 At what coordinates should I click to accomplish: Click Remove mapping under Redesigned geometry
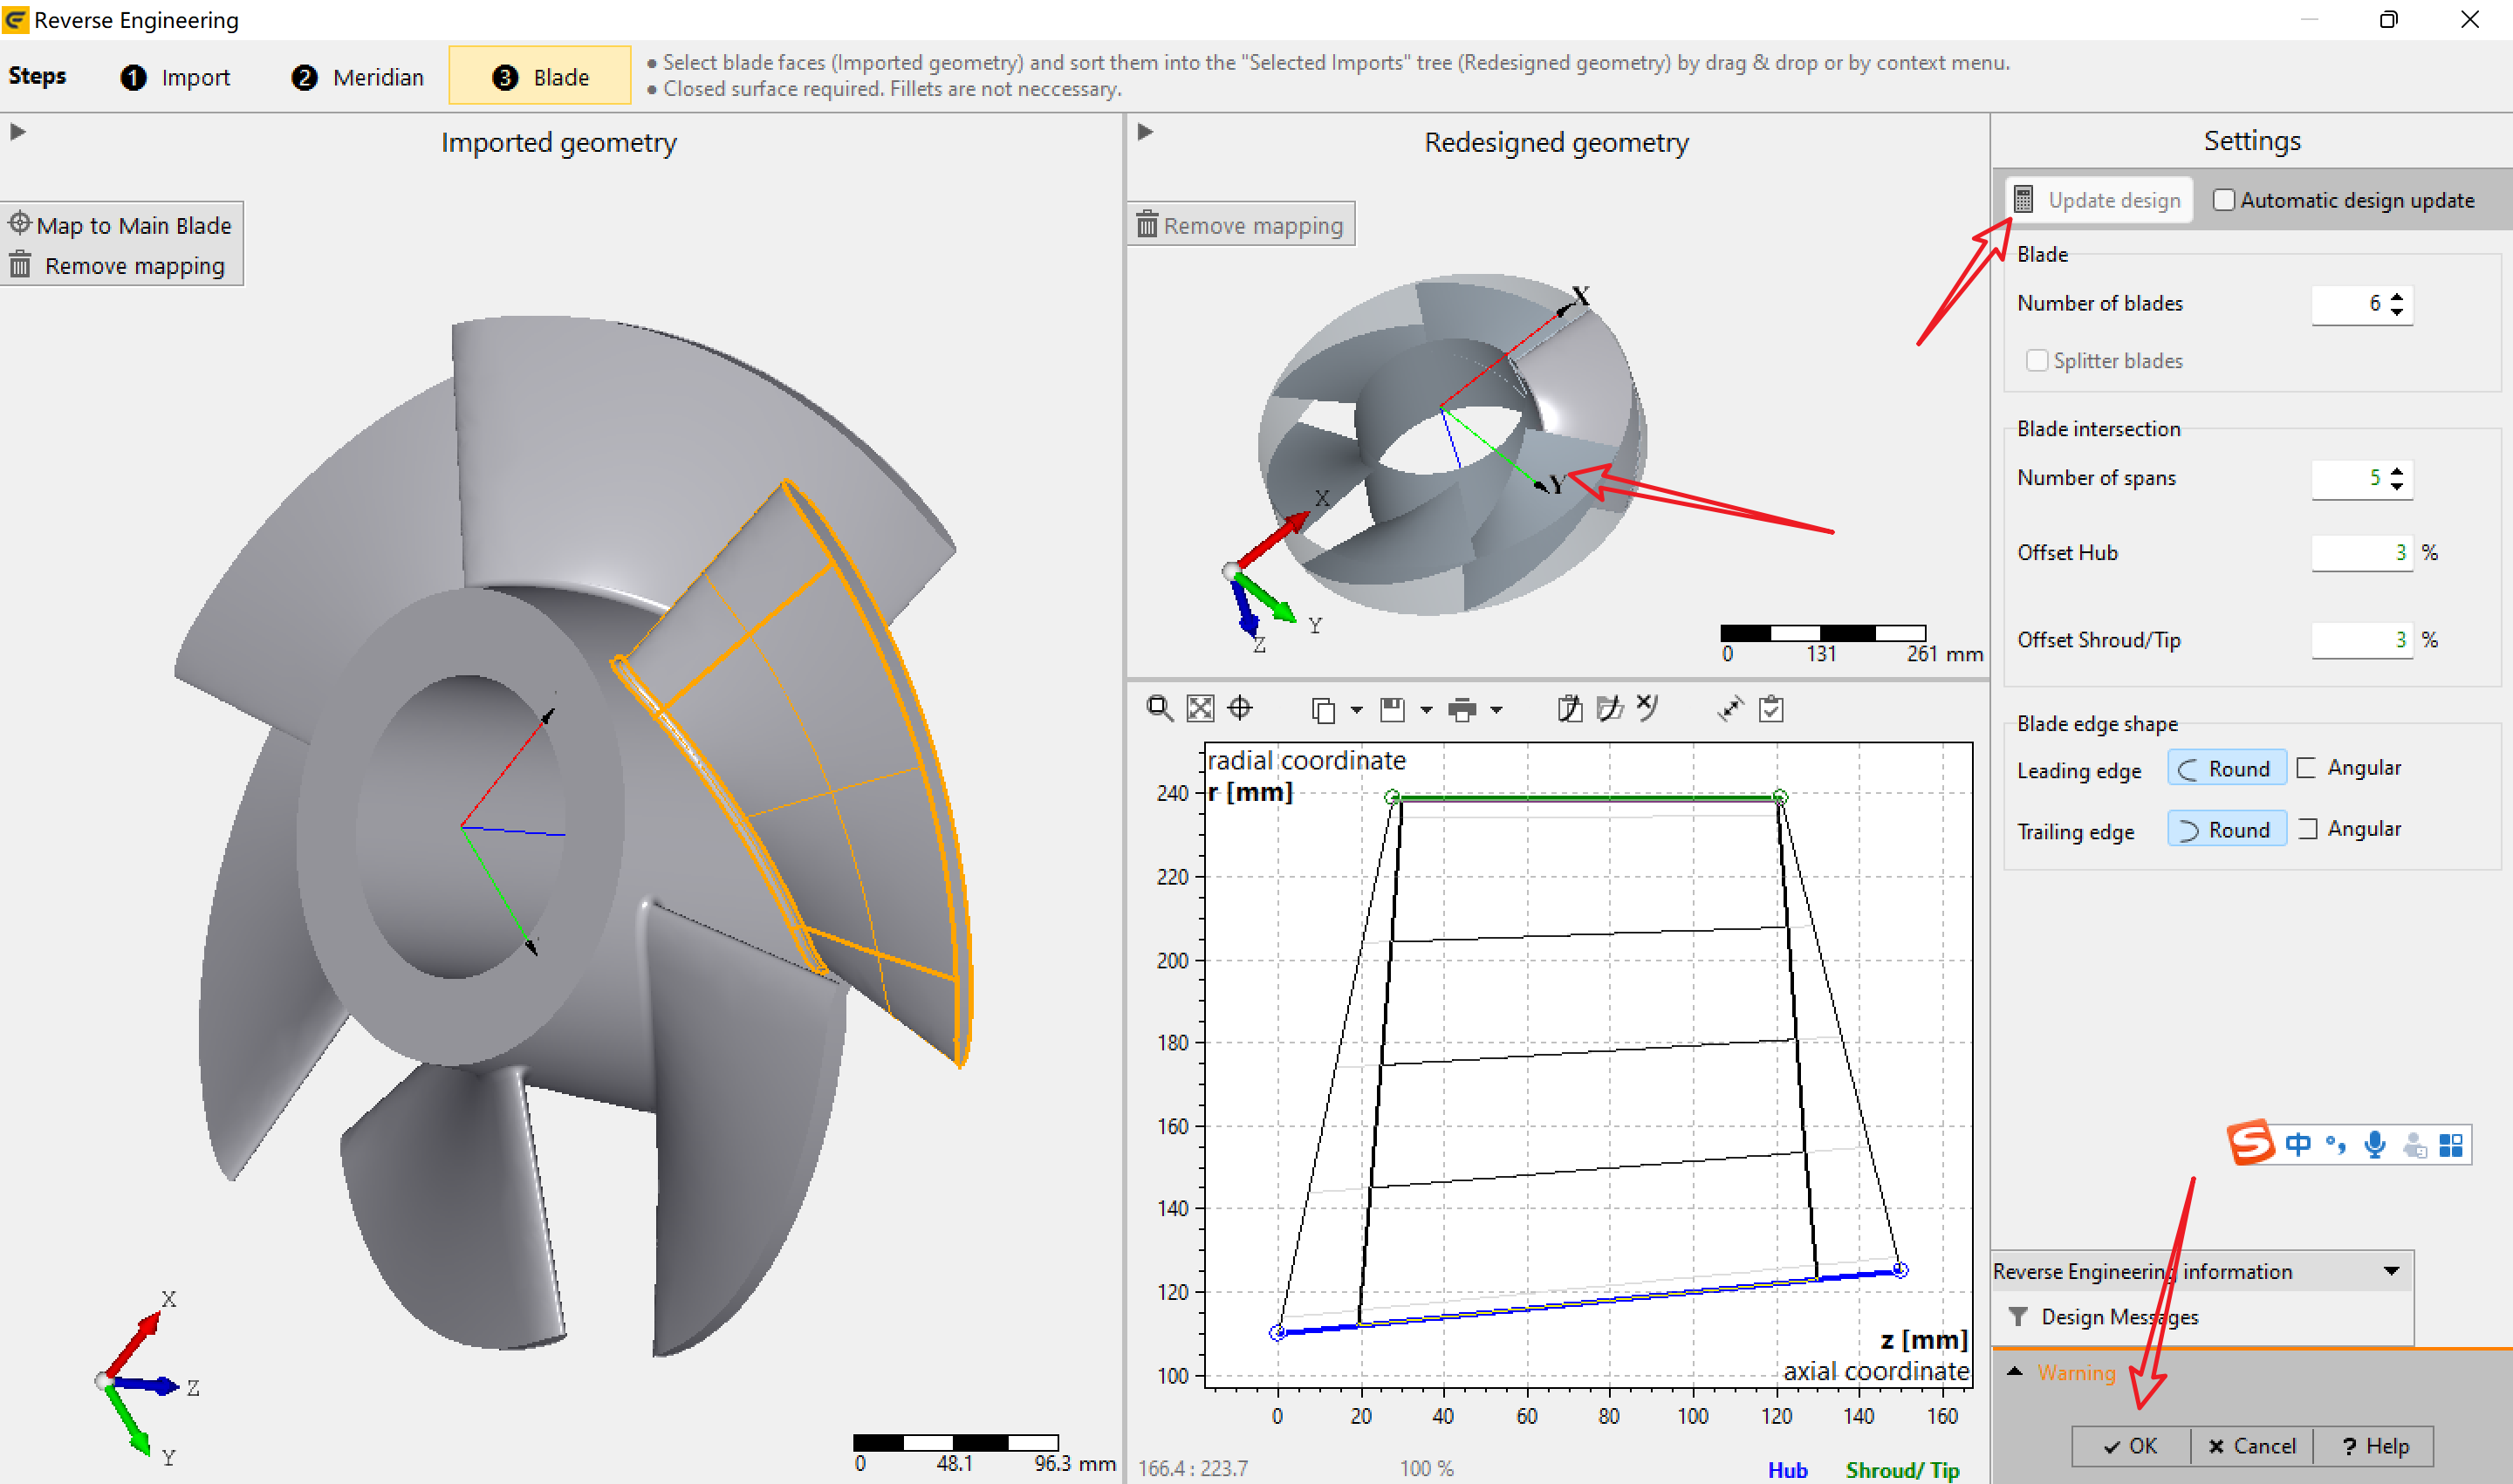(1241, 225)
